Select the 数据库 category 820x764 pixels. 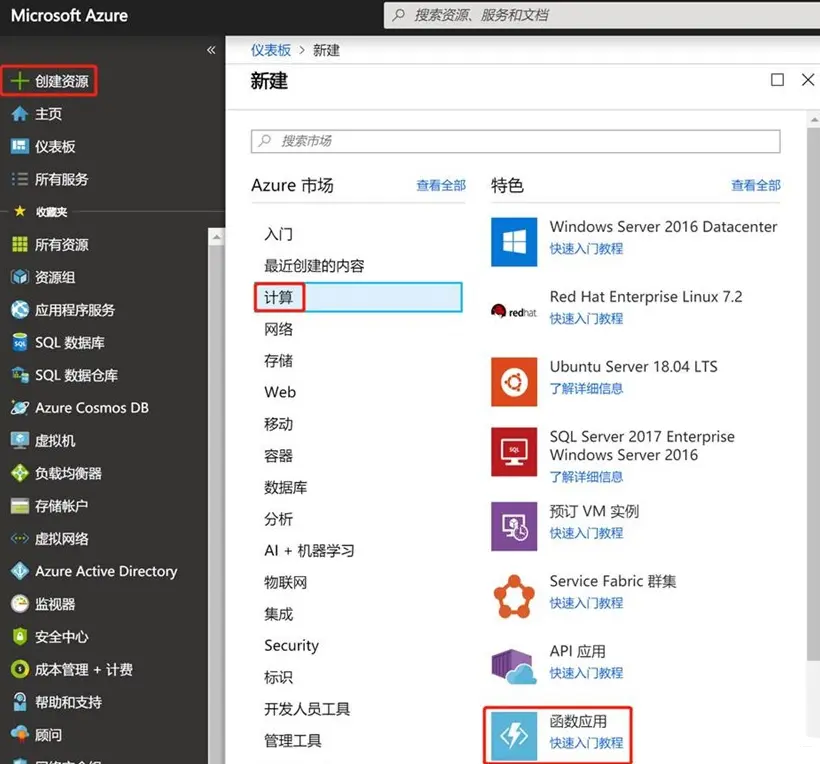click(x=285, y=487)
